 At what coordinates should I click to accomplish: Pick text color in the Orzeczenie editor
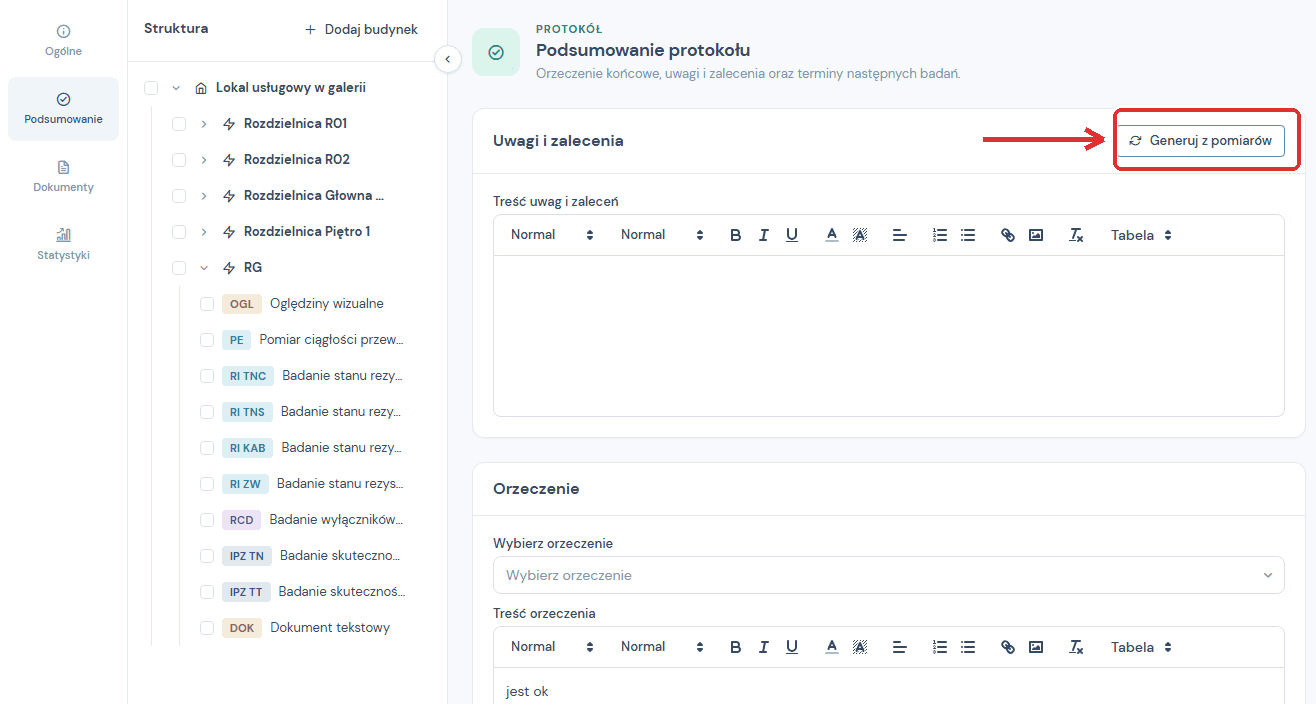[x=832, y=647]
